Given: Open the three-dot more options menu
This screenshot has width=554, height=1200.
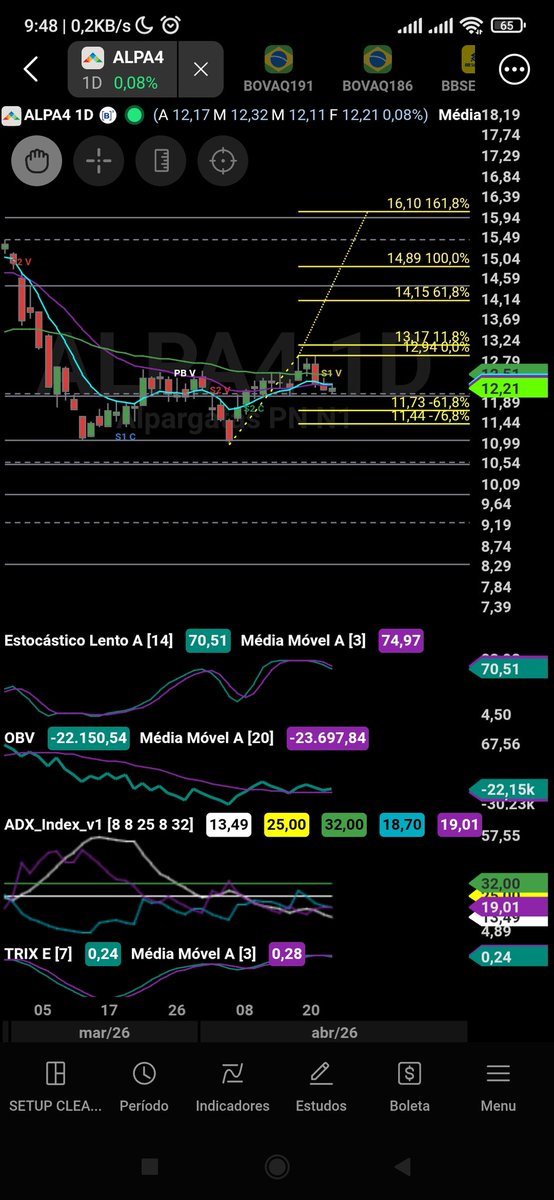Looking at the screenshot, I should pyautogui.click(x=515, y=69).
